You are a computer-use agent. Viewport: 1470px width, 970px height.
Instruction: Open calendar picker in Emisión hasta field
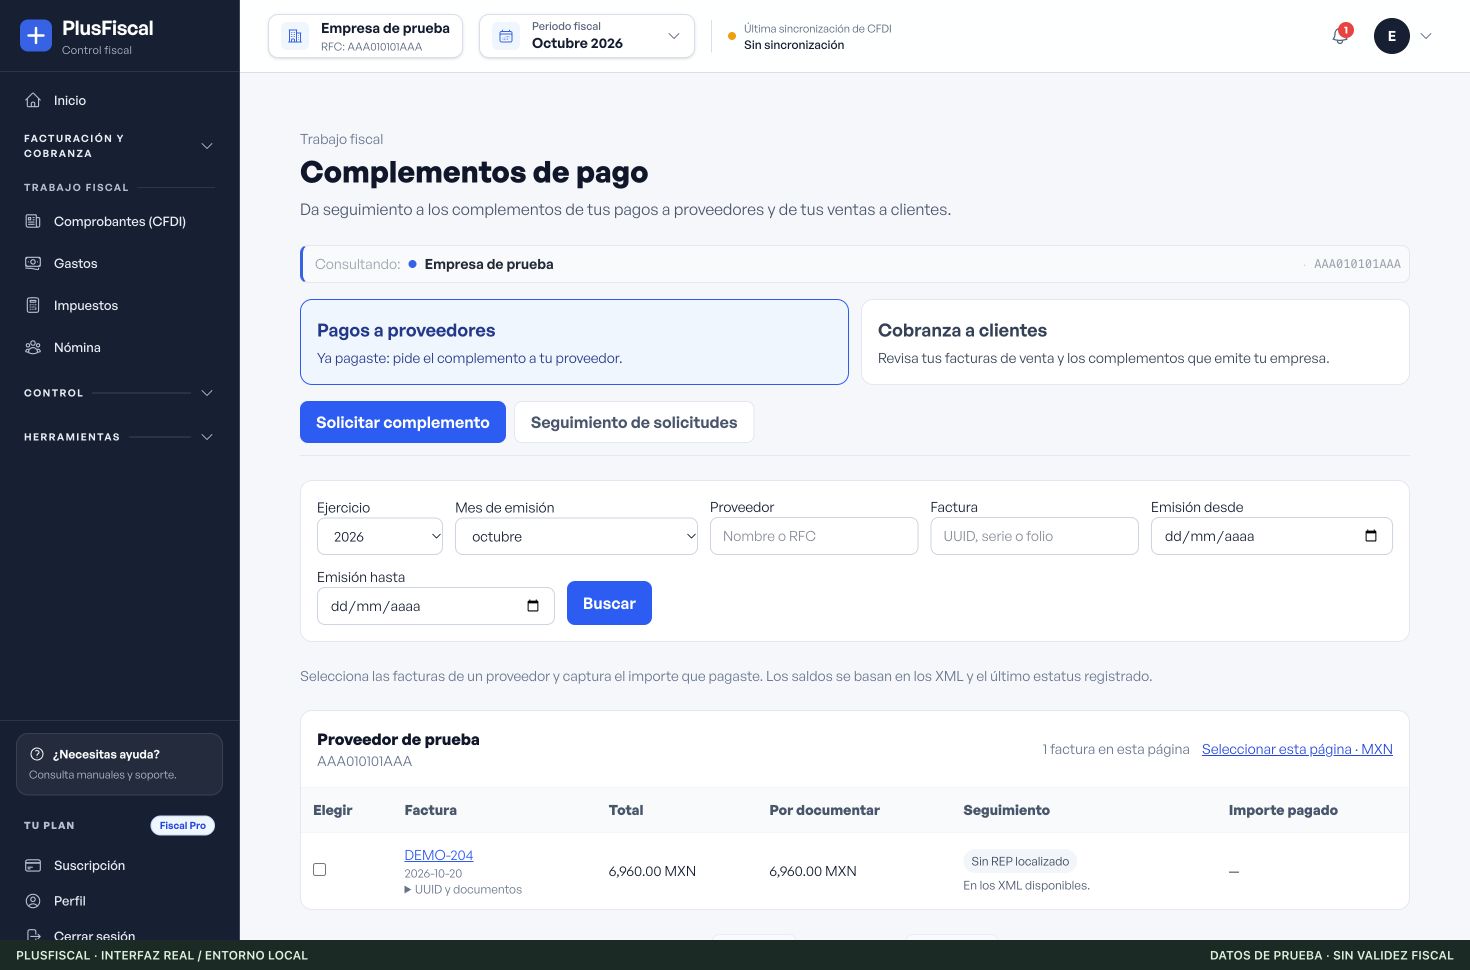tap(533, 606)
